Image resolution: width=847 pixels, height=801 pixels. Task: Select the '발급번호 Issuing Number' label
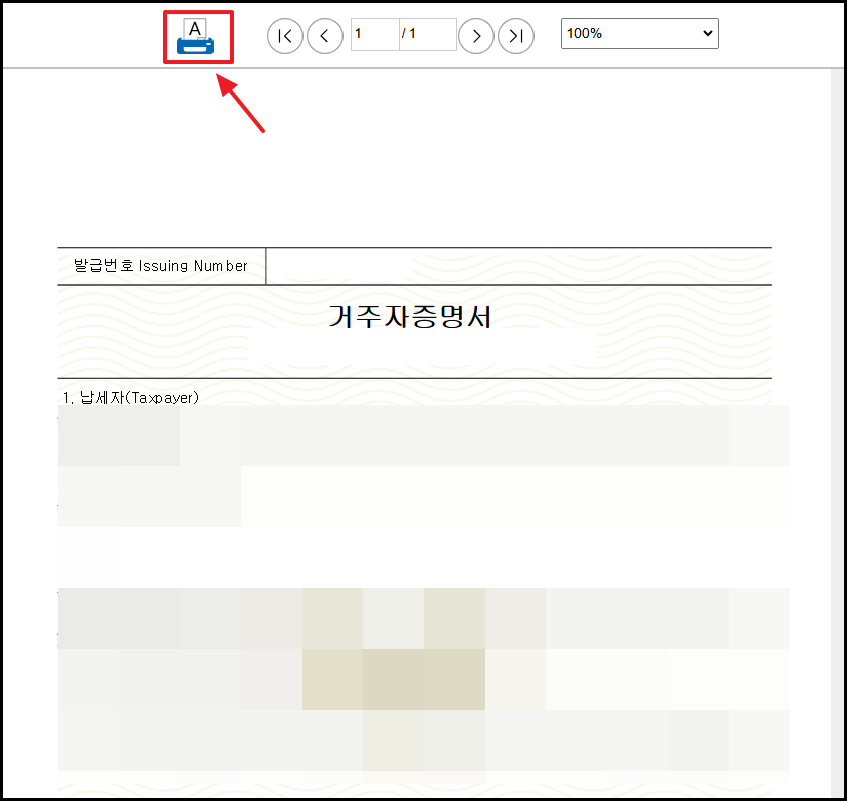point(160,266)
